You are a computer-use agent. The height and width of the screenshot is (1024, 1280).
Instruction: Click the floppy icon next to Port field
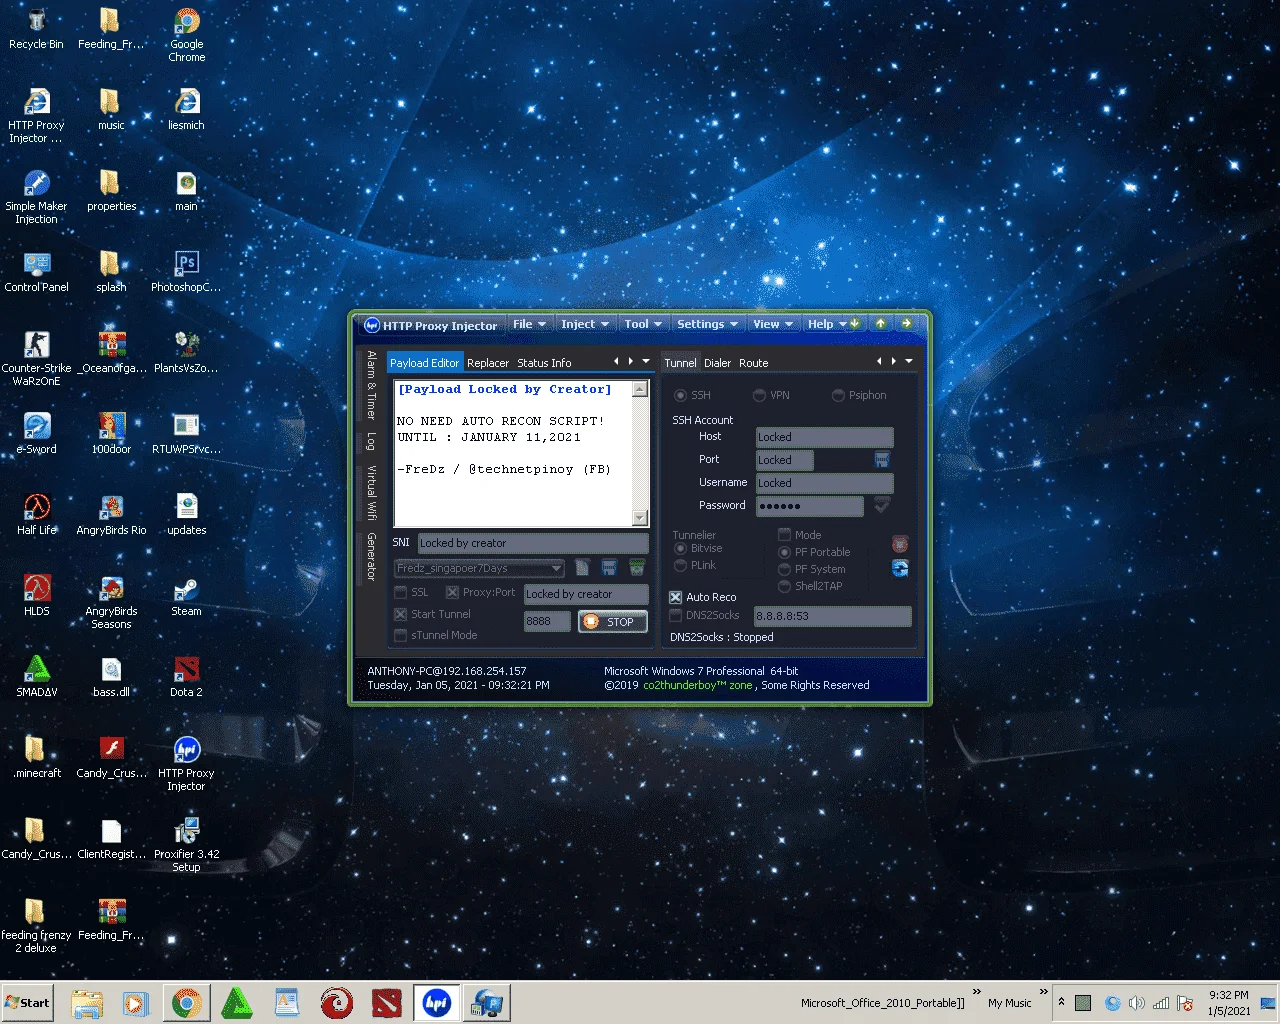point(882,459)
